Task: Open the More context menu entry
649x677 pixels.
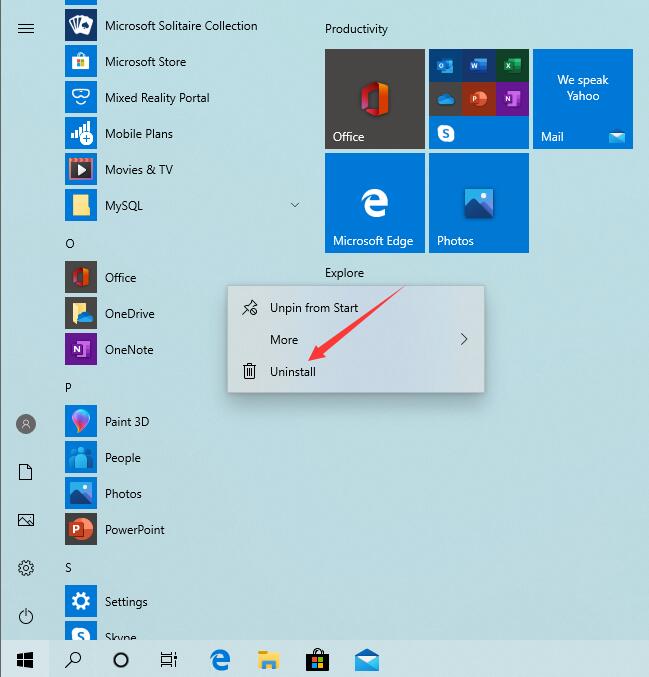Action: (x=356, y=340)
